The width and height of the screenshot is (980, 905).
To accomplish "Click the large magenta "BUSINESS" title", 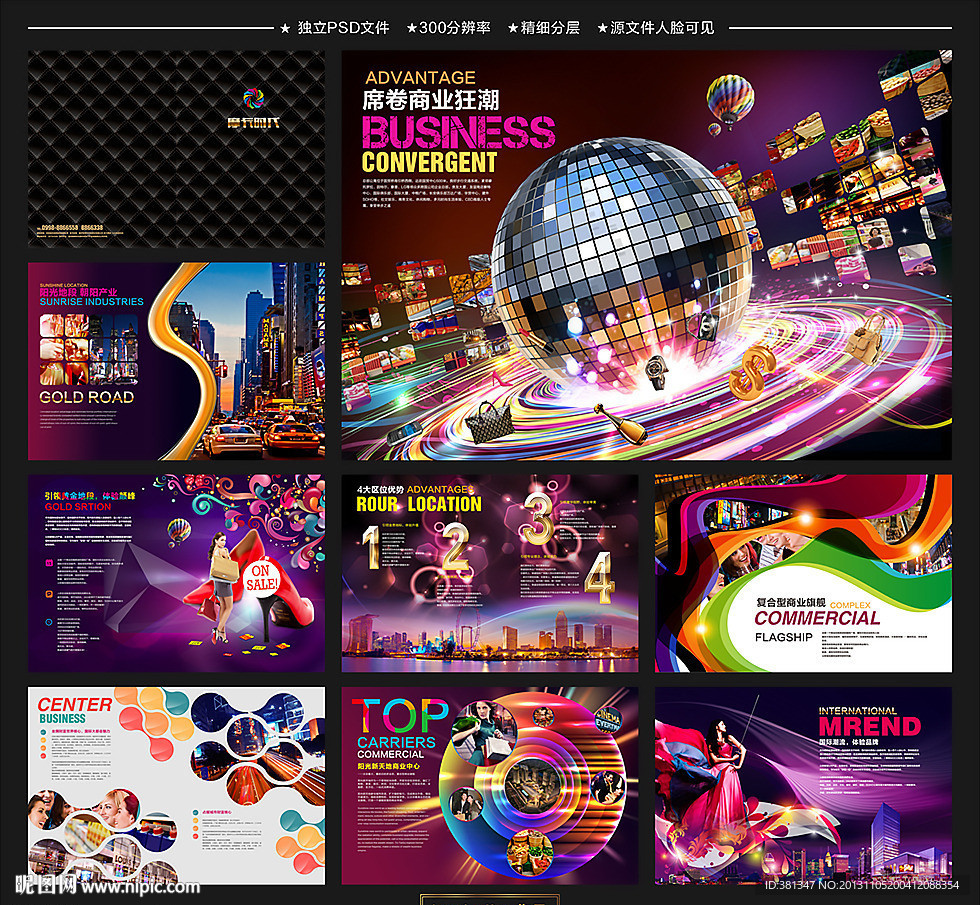I will coord(459,132).
